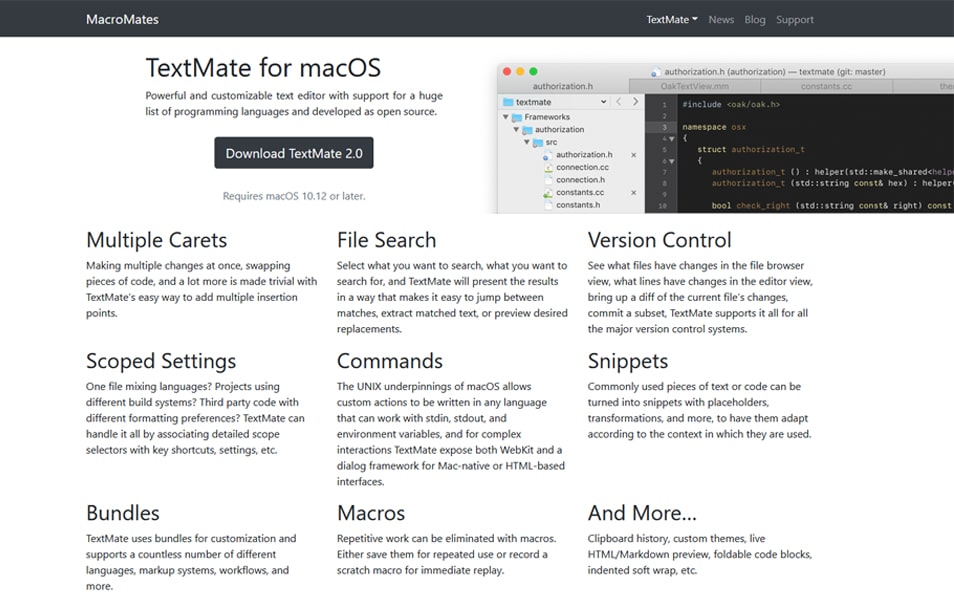
Task: Go back using the file browser left arrow
Action: coord(619,102)
